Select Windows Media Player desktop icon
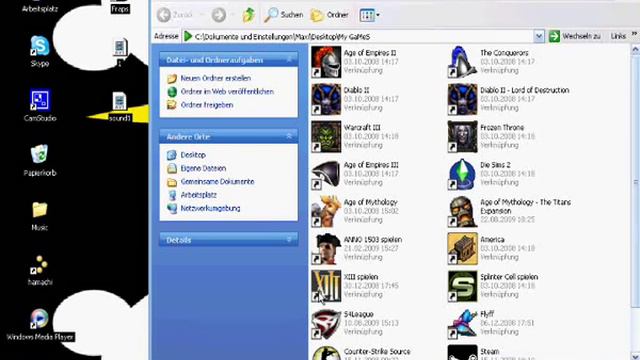Image resolution: width=640 pixels, height=360 pixels. 40,319
